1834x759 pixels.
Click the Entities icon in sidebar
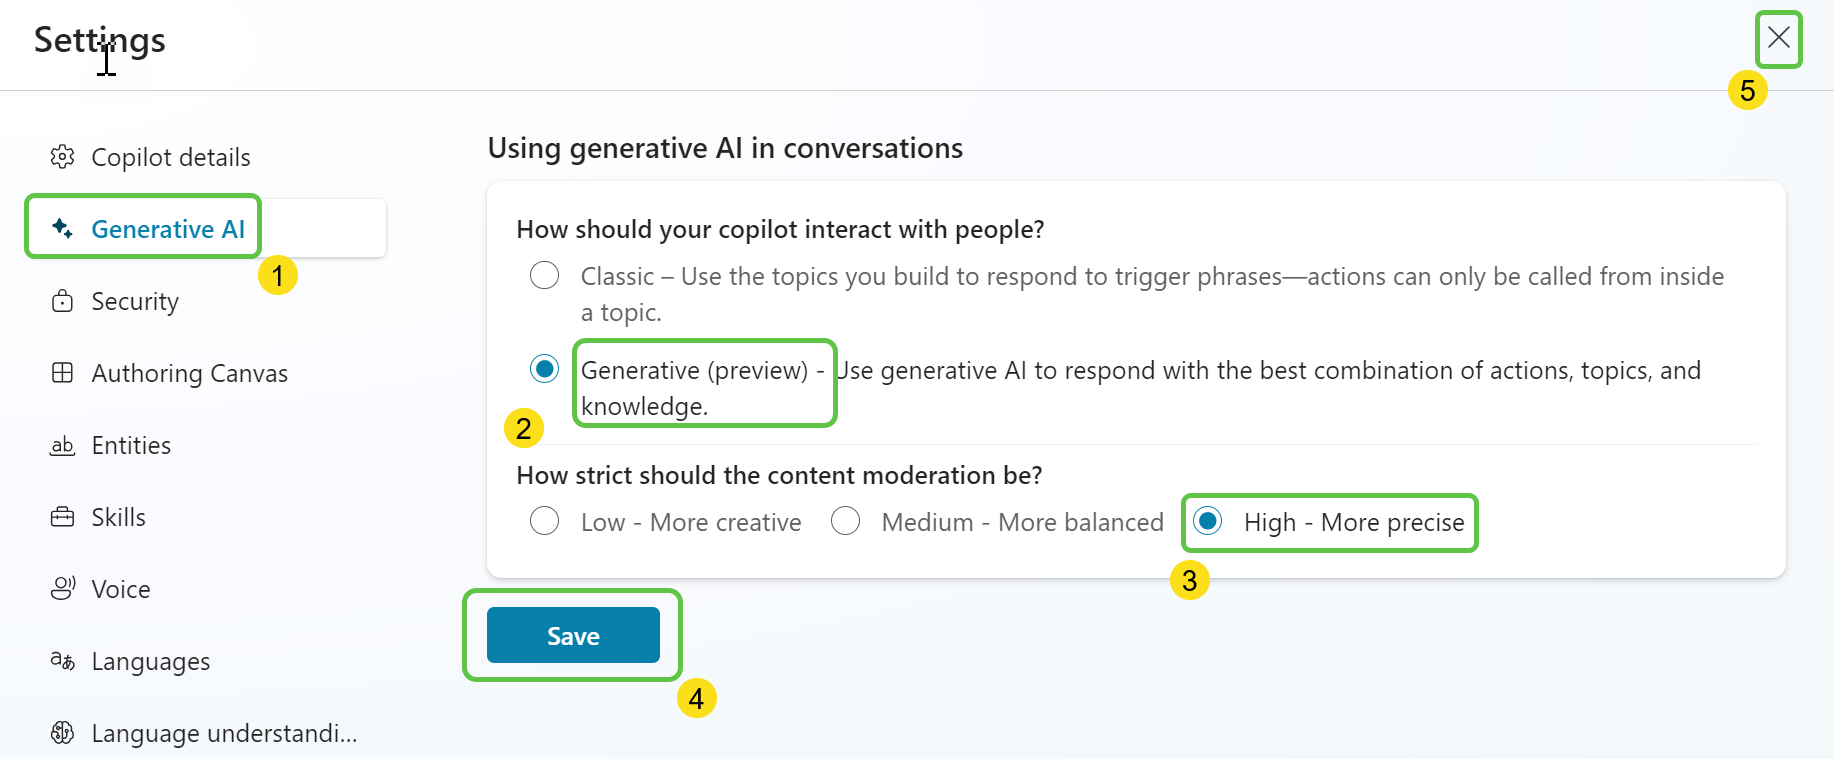[62, 445]
